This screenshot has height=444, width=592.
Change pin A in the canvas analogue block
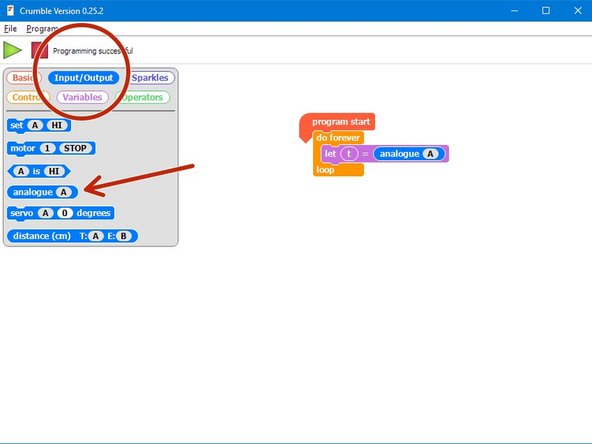[x=430, y=154]
